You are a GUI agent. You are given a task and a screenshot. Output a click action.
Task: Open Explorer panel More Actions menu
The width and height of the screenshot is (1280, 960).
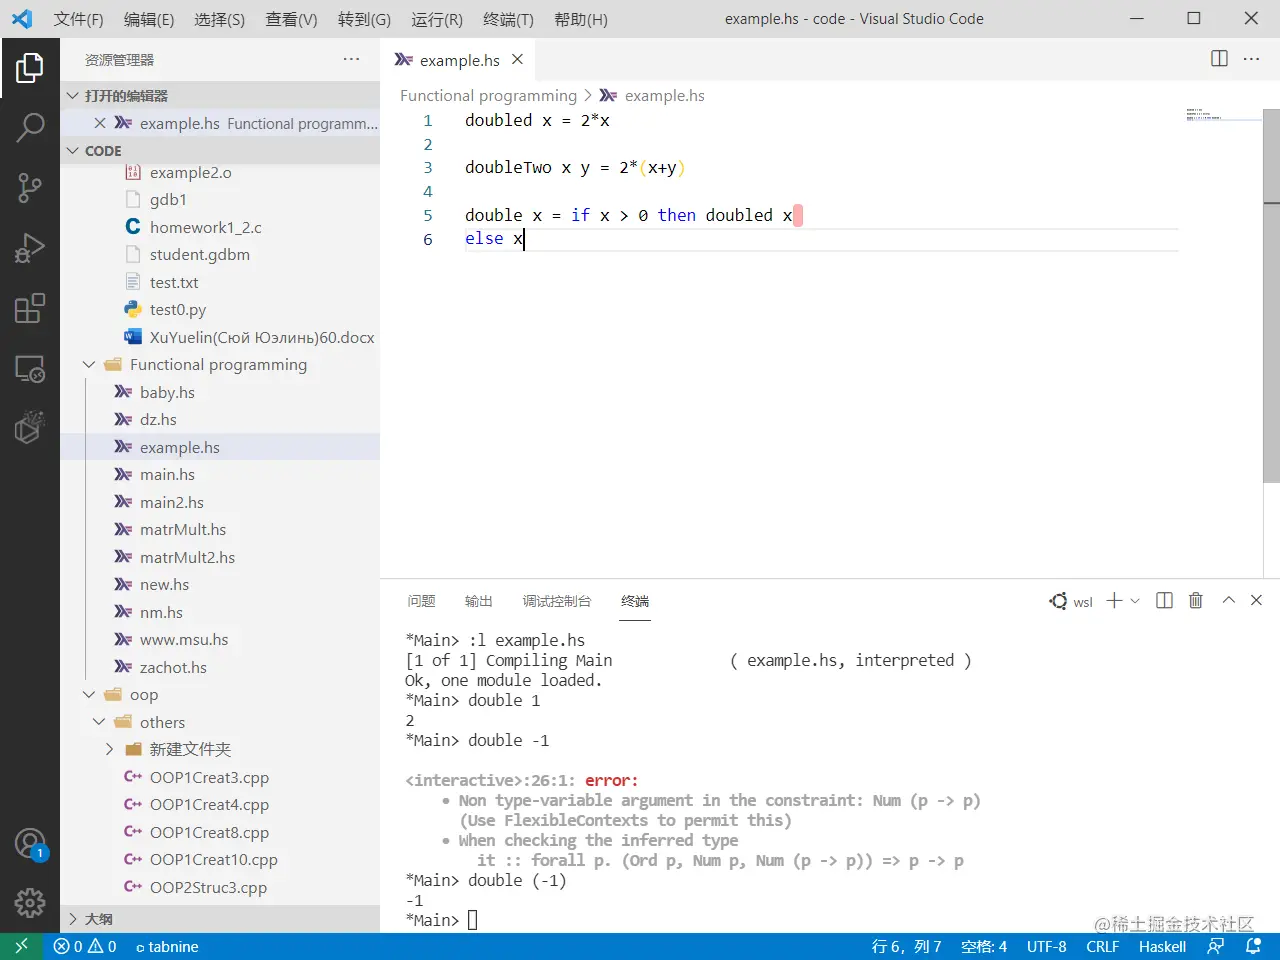pyautogui.click(x=351, y=60)
